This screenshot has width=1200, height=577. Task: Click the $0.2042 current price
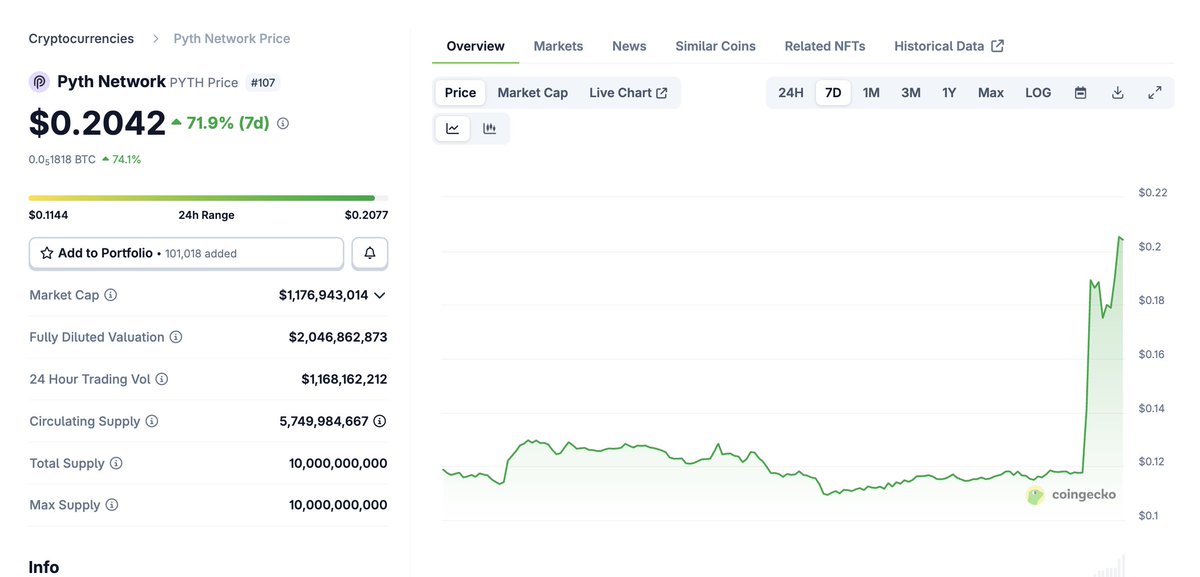click(97, 122)
